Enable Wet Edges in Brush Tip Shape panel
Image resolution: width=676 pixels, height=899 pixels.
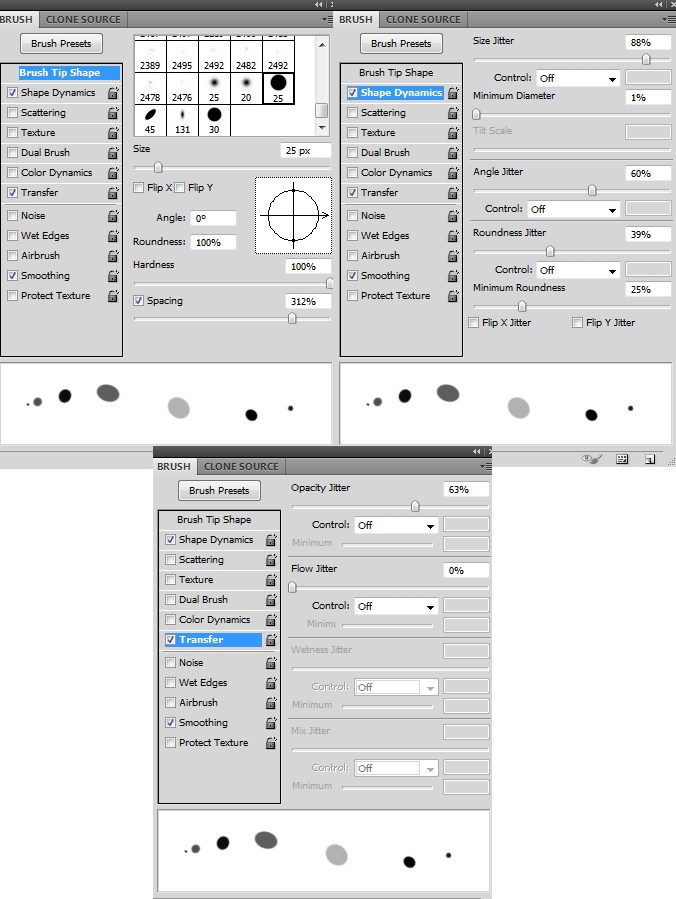point(13,236)
